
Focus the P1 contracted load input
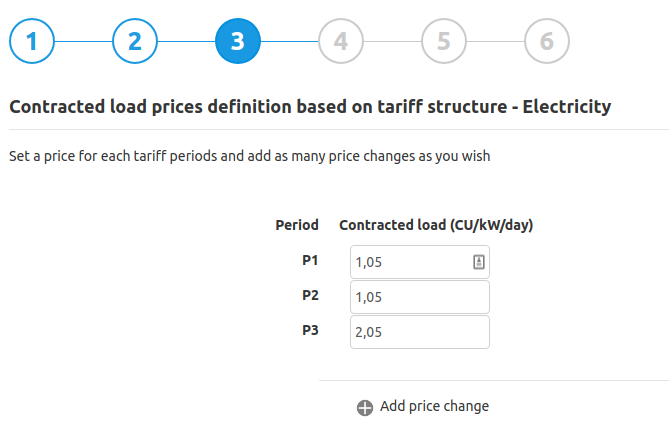[420, 262]
